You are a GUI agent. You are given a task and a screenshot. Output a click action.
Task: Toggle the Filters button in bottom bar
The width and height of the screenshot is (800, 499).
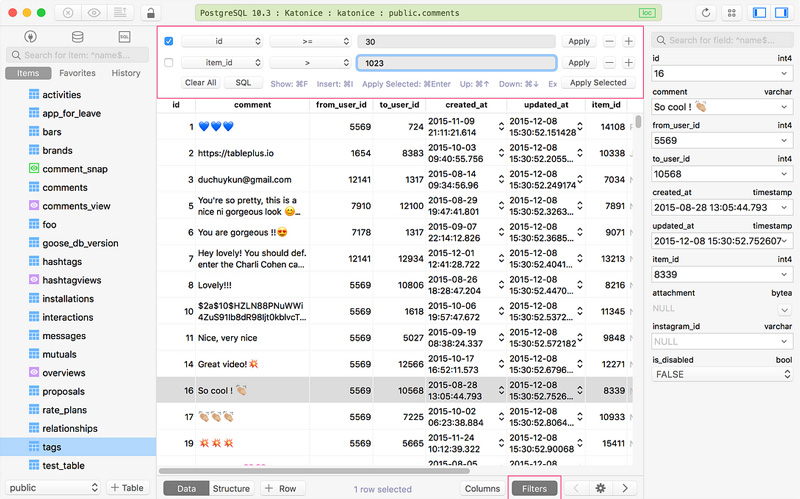(x=535, y=488)
